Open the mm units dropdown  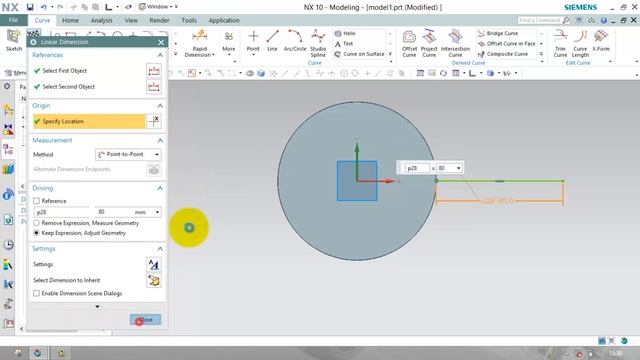(x=158, y=212)
